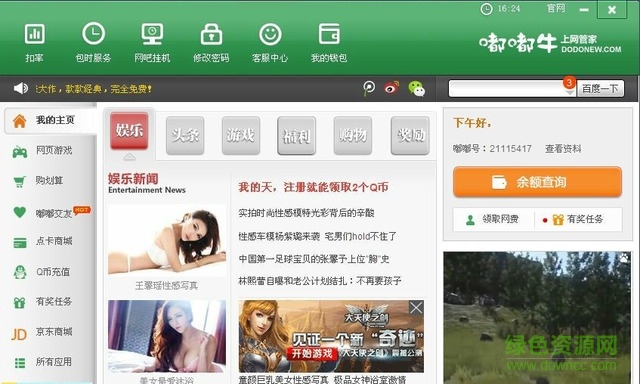640x384 pixels.
Task: Switch to the 奖励 tab
Action: point(410,135)
